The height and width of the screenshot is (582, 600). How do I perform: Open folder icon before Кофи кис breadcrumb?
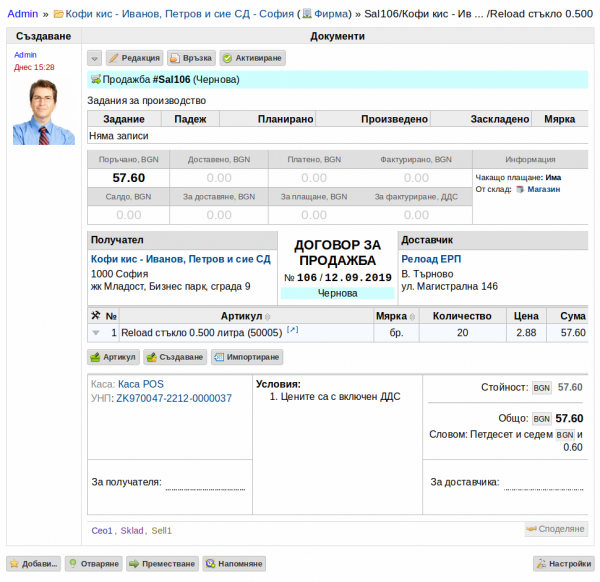pos(59,14)
